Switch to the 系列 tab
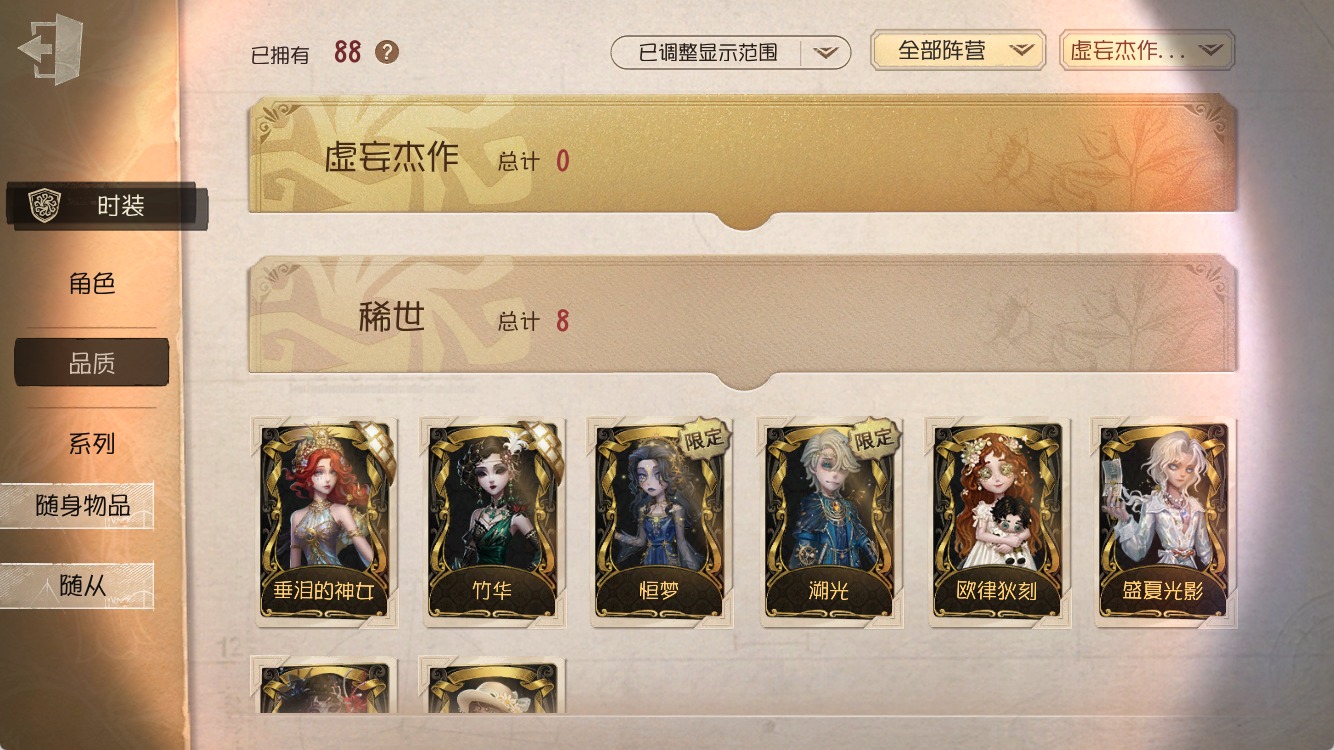 pyautogui.click(x=92, y=443)
